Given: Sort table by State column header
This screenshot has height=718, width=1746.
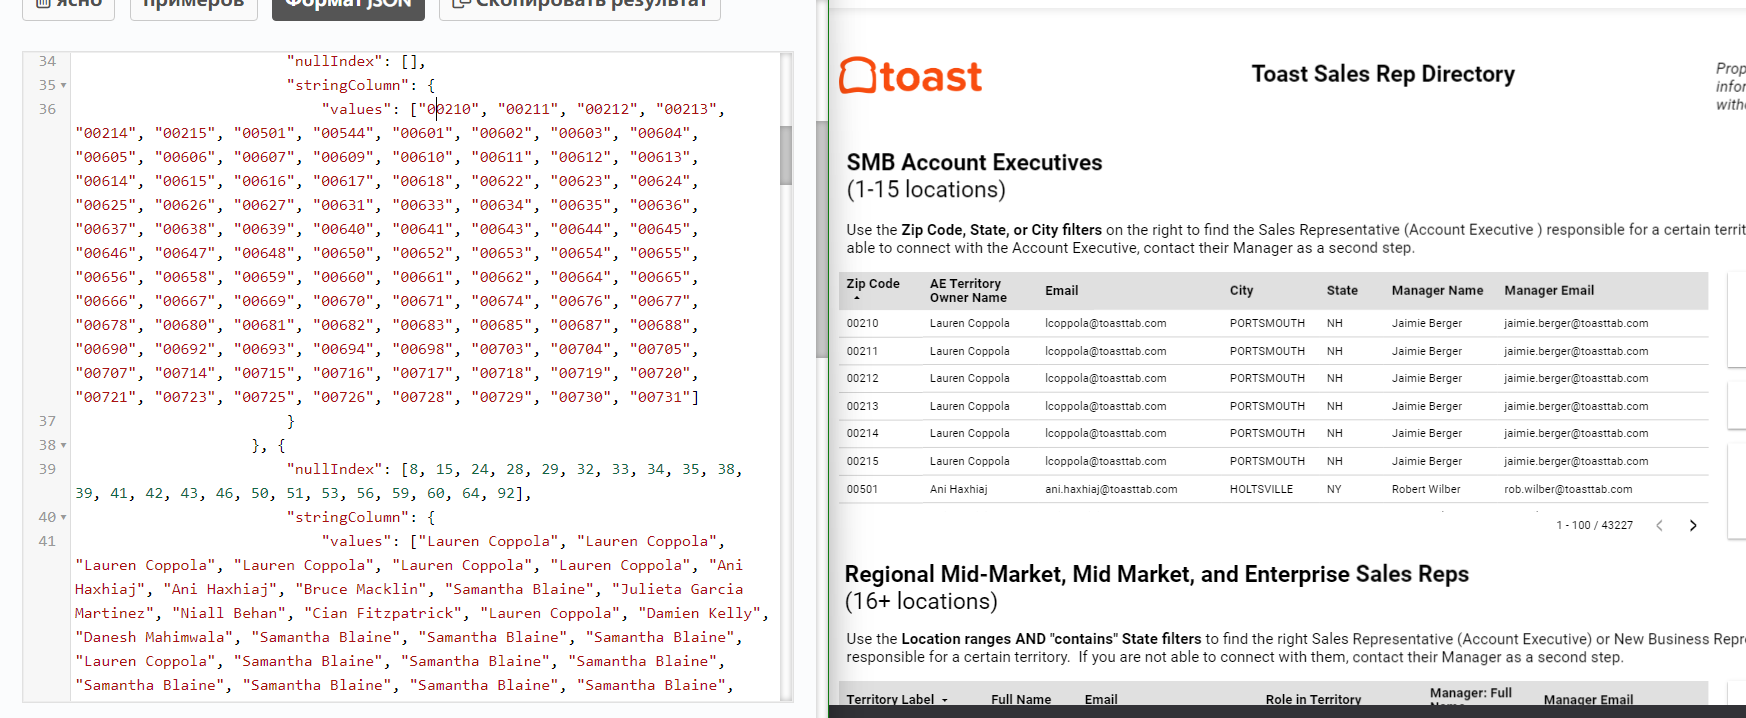Looking at the screenshot, I should click(x=1342, y=291).
